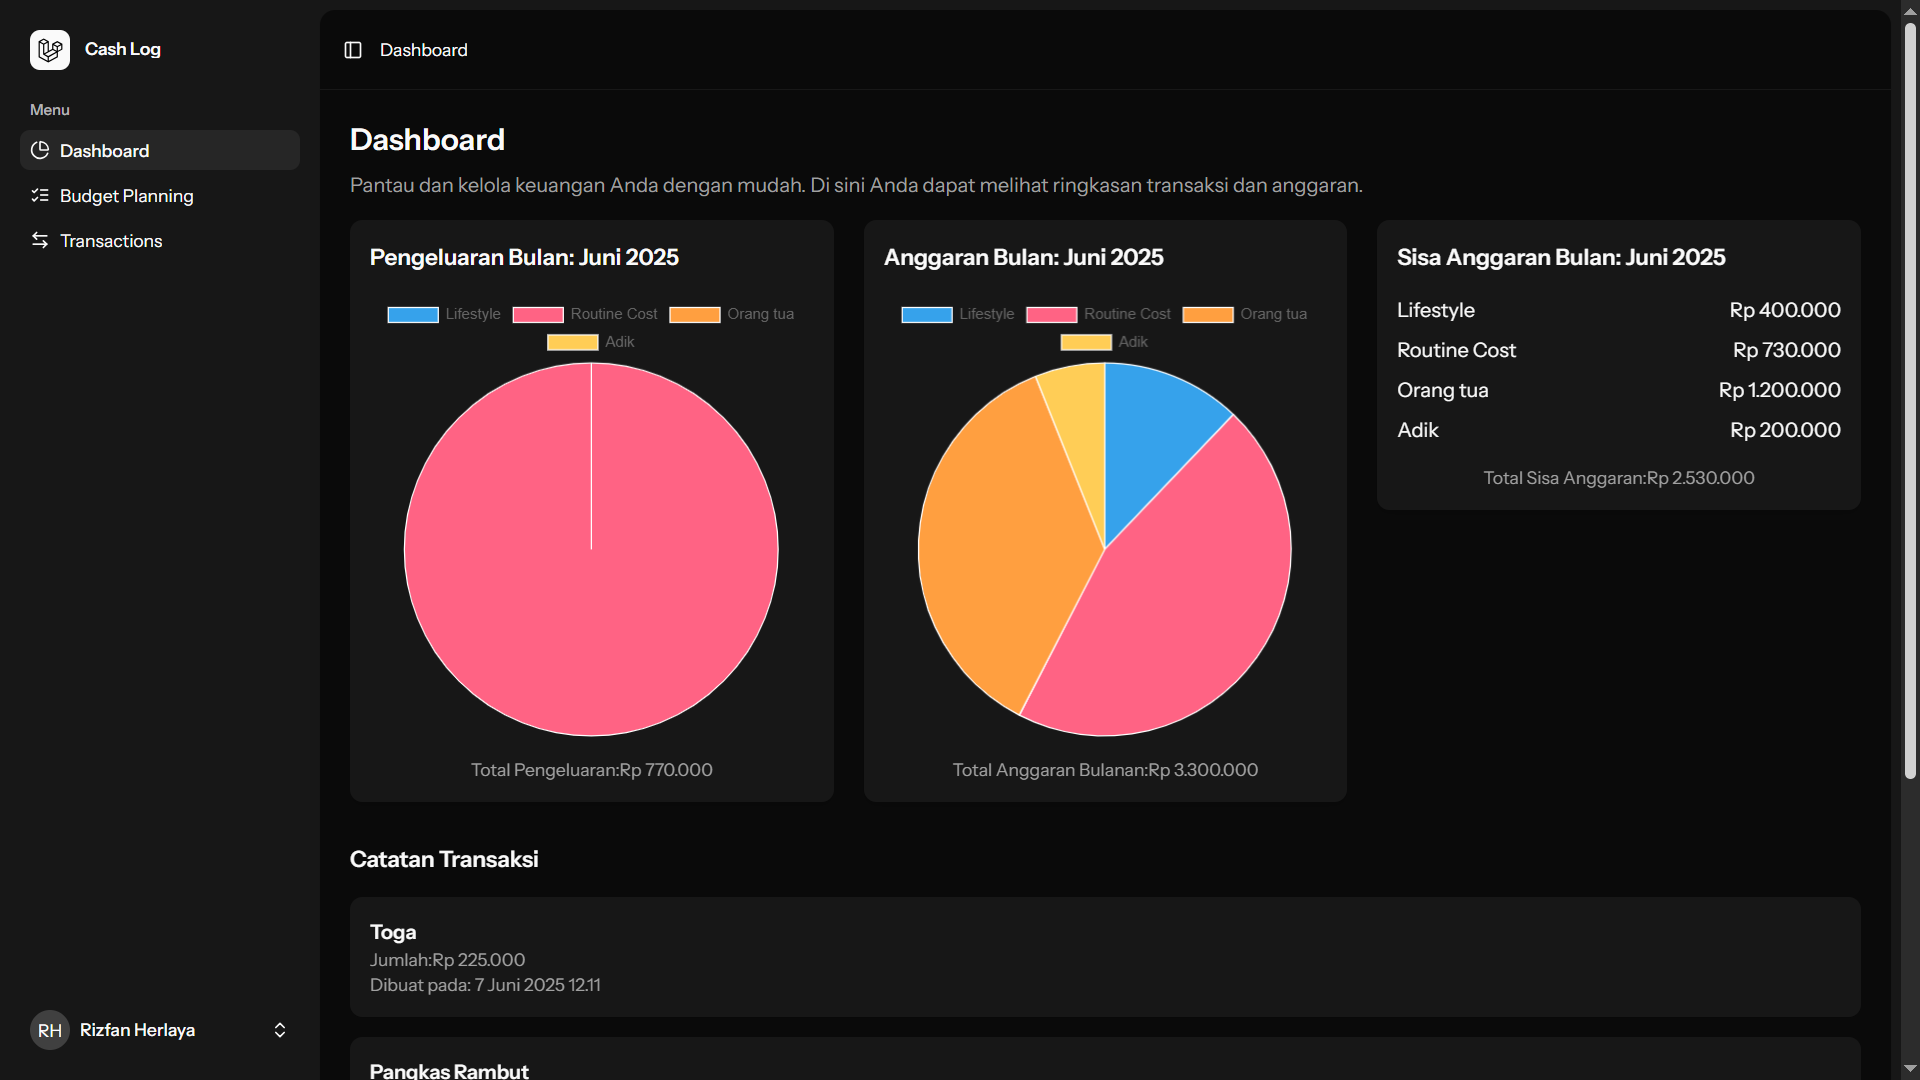
Task: Click scrollbar down arrow
Action: coord(1910,1069)
